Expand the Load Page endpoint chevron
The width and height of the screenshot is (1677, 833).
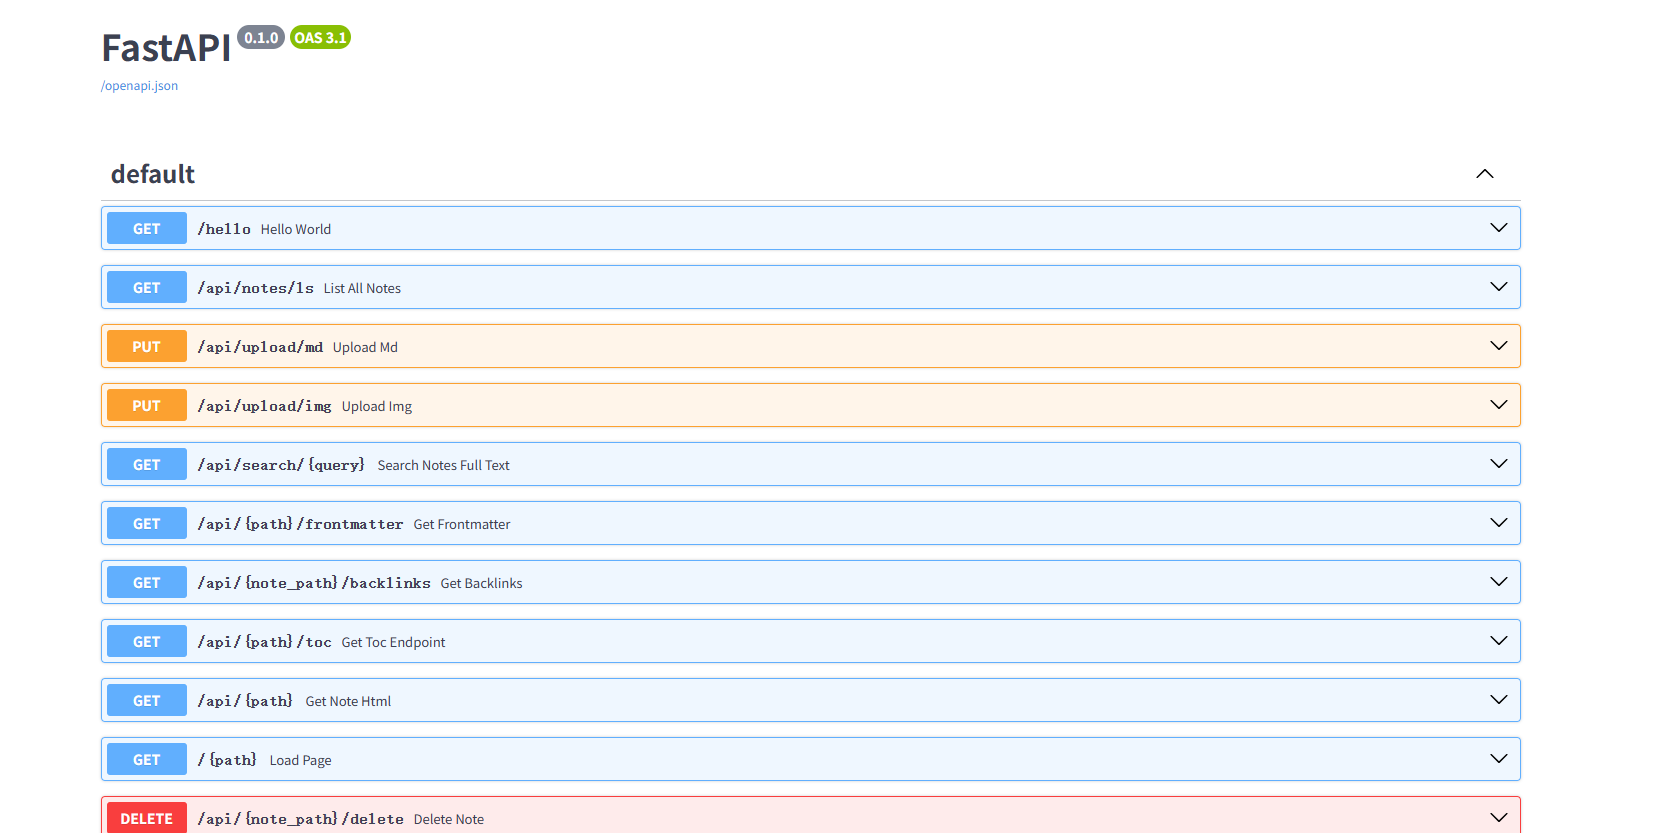pos(1499,759)
